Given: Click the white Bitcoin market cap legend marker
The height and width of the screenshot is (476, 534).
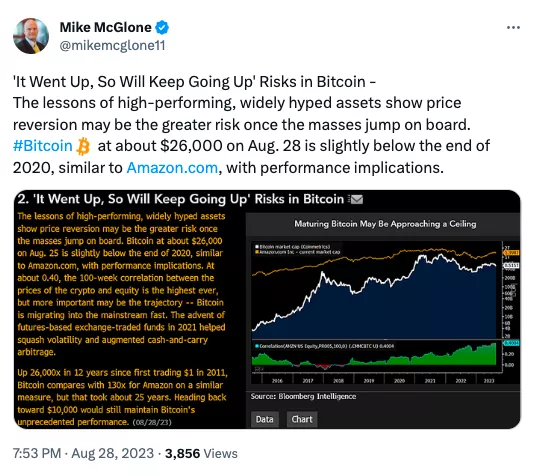Looking at the screenshot, I should click(257, 247).
